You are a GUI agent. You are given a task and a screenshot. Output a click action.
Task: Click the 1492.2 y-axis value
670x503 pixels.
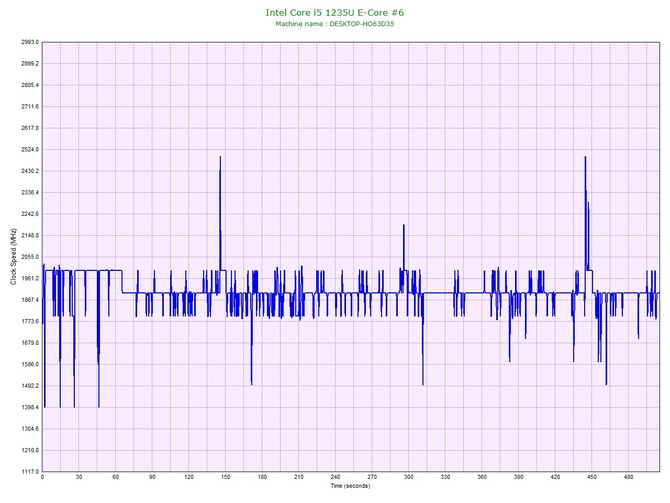click(x=30, y=386)
